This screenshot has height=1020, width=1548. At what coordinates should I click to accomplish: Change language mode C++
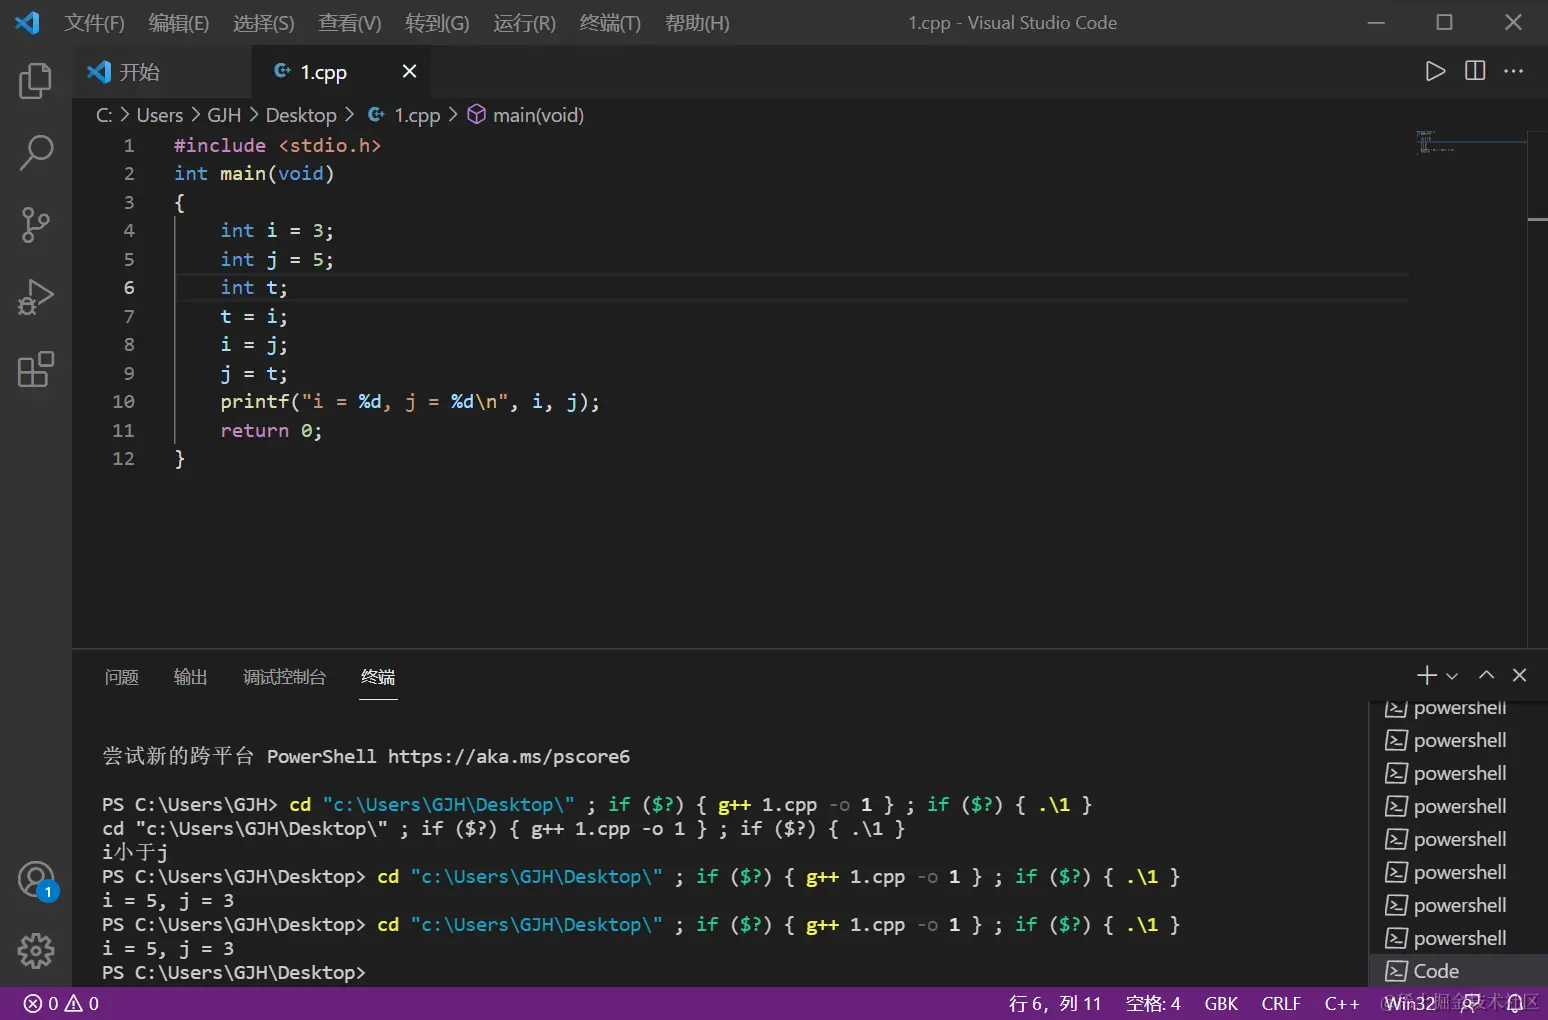pos(1342,1003)
